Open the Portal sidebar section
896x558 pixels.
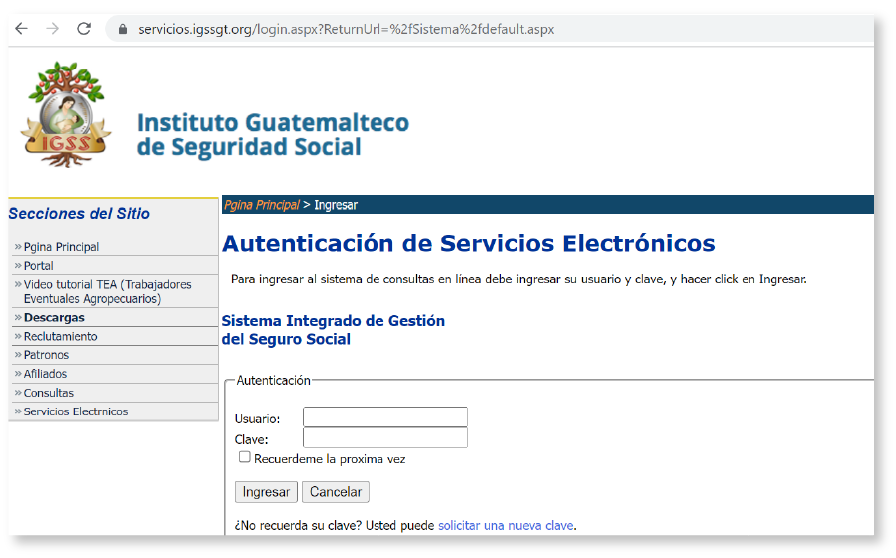click(38, 266)
